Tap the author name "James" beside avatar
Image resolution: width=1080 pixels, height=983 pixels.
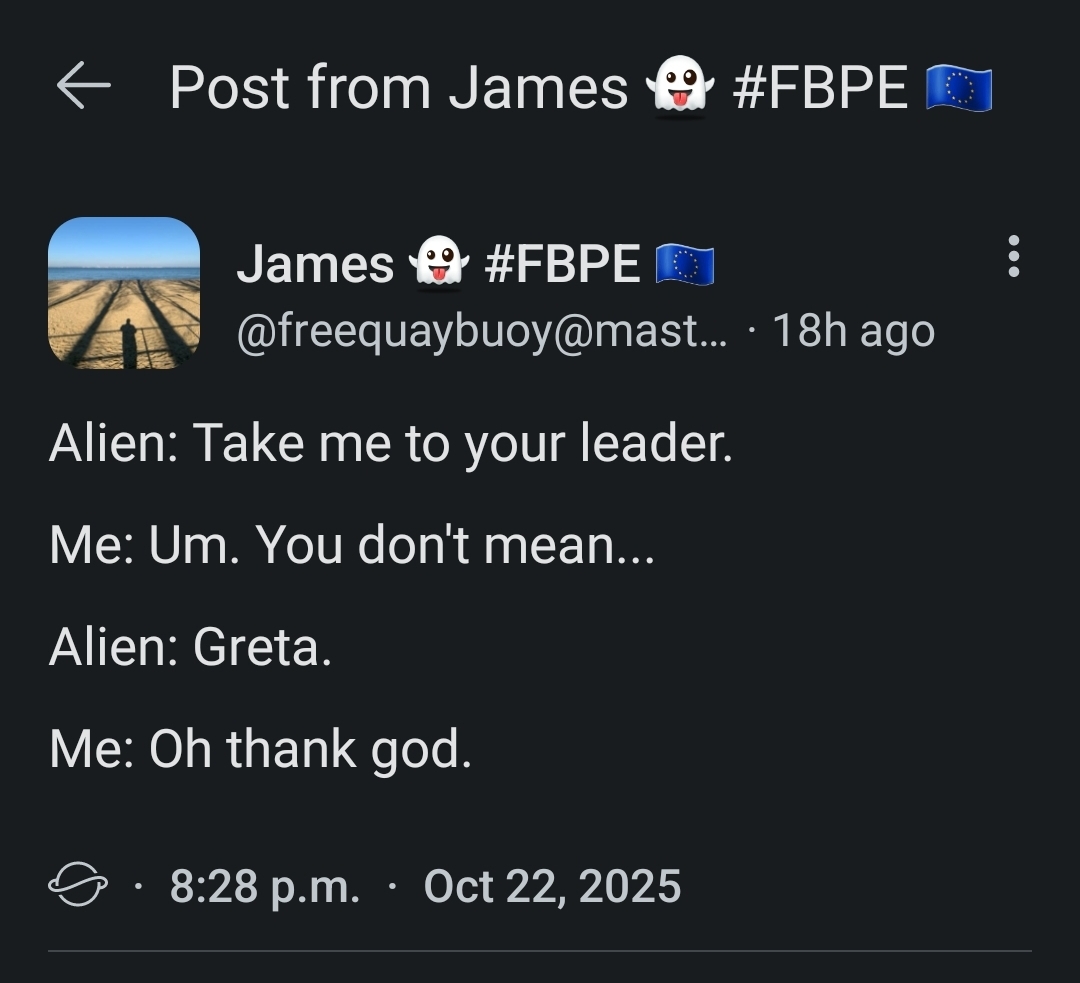click(315, 265)
